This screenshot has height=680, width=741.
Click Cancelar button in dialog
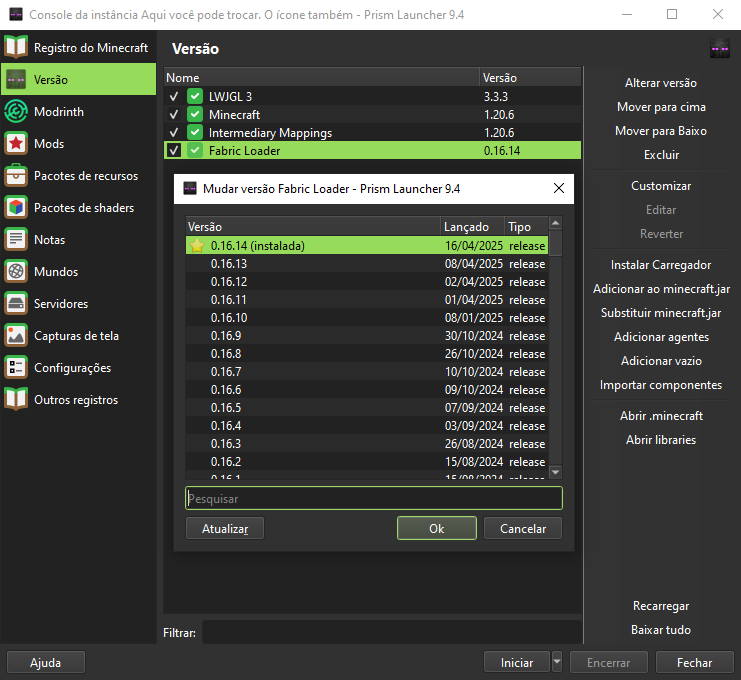click(523, 528)
